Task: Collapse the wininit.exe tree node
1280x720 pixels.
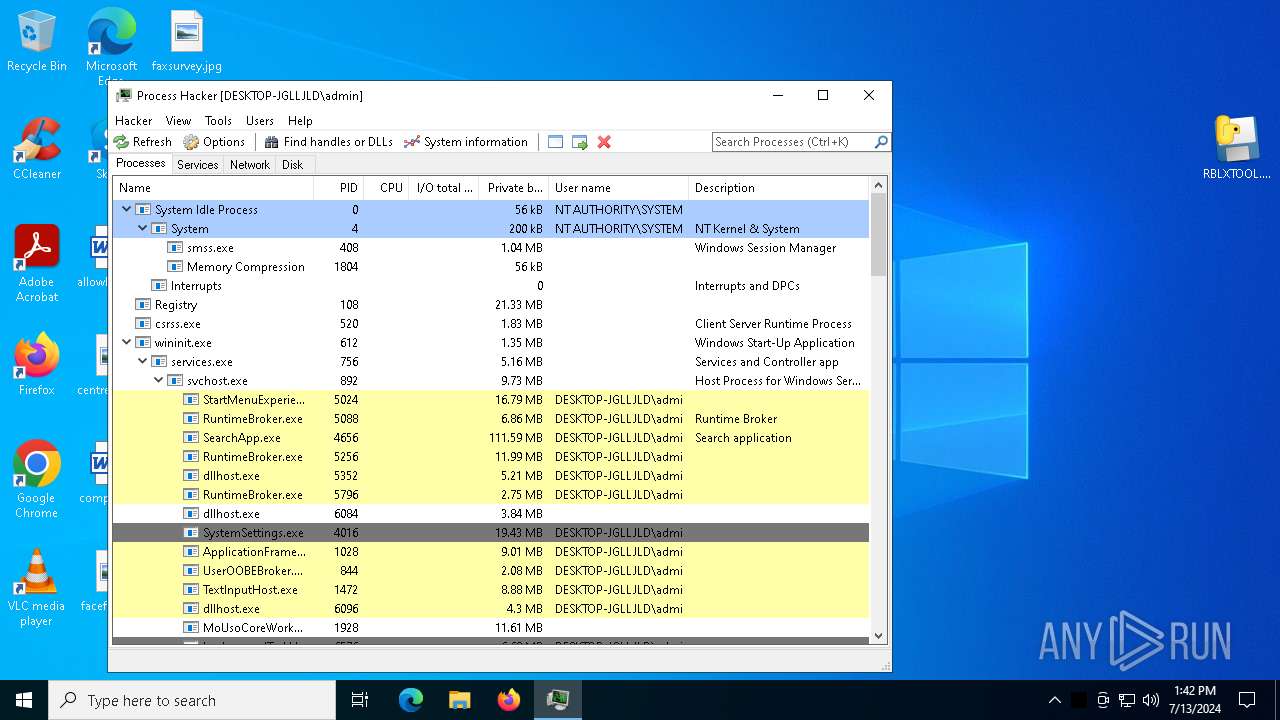Action: (x=126, y=343)
